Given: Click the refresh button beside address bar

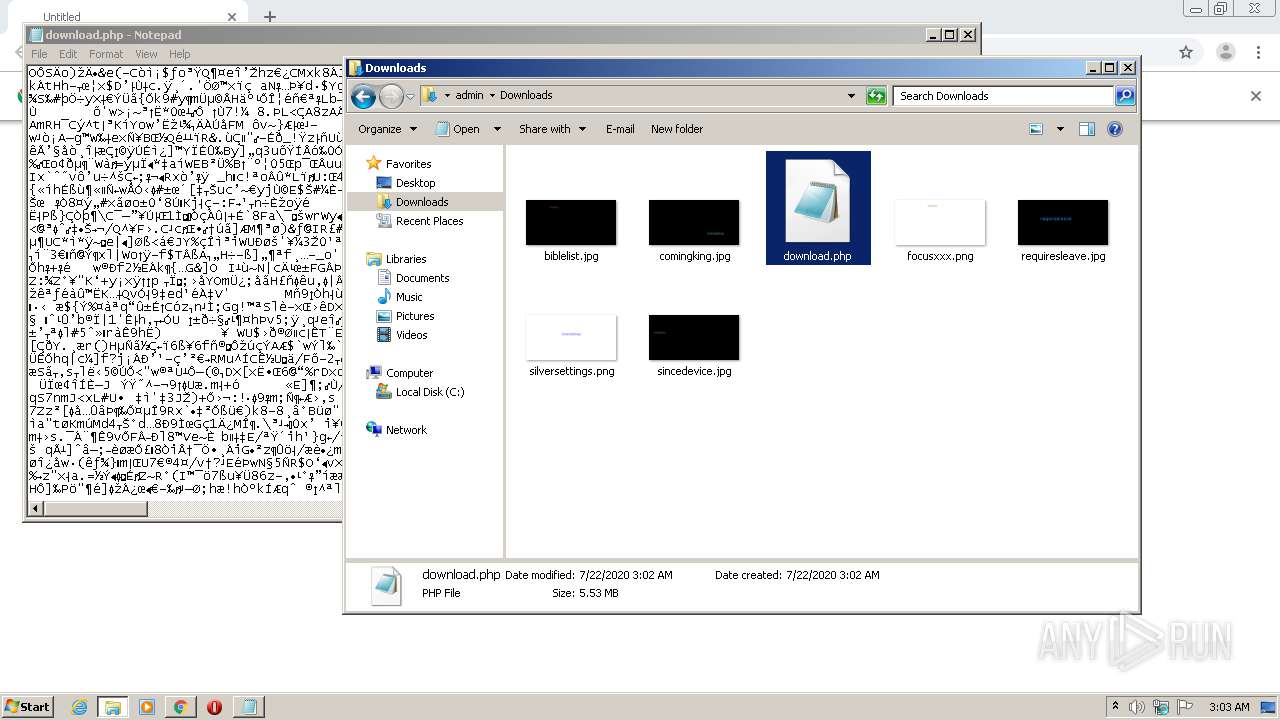Looking at the screenshot, I should coord(876,96).
